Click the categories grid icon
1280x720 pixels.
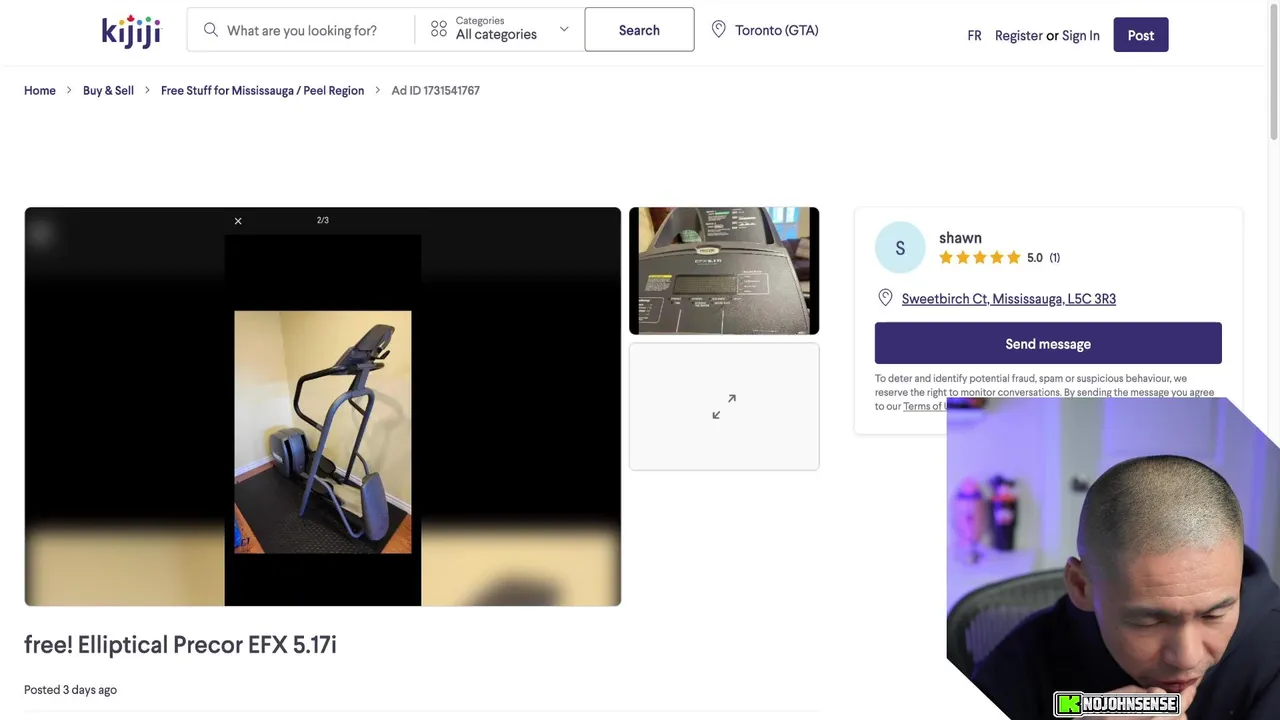[x=438, y=29]
